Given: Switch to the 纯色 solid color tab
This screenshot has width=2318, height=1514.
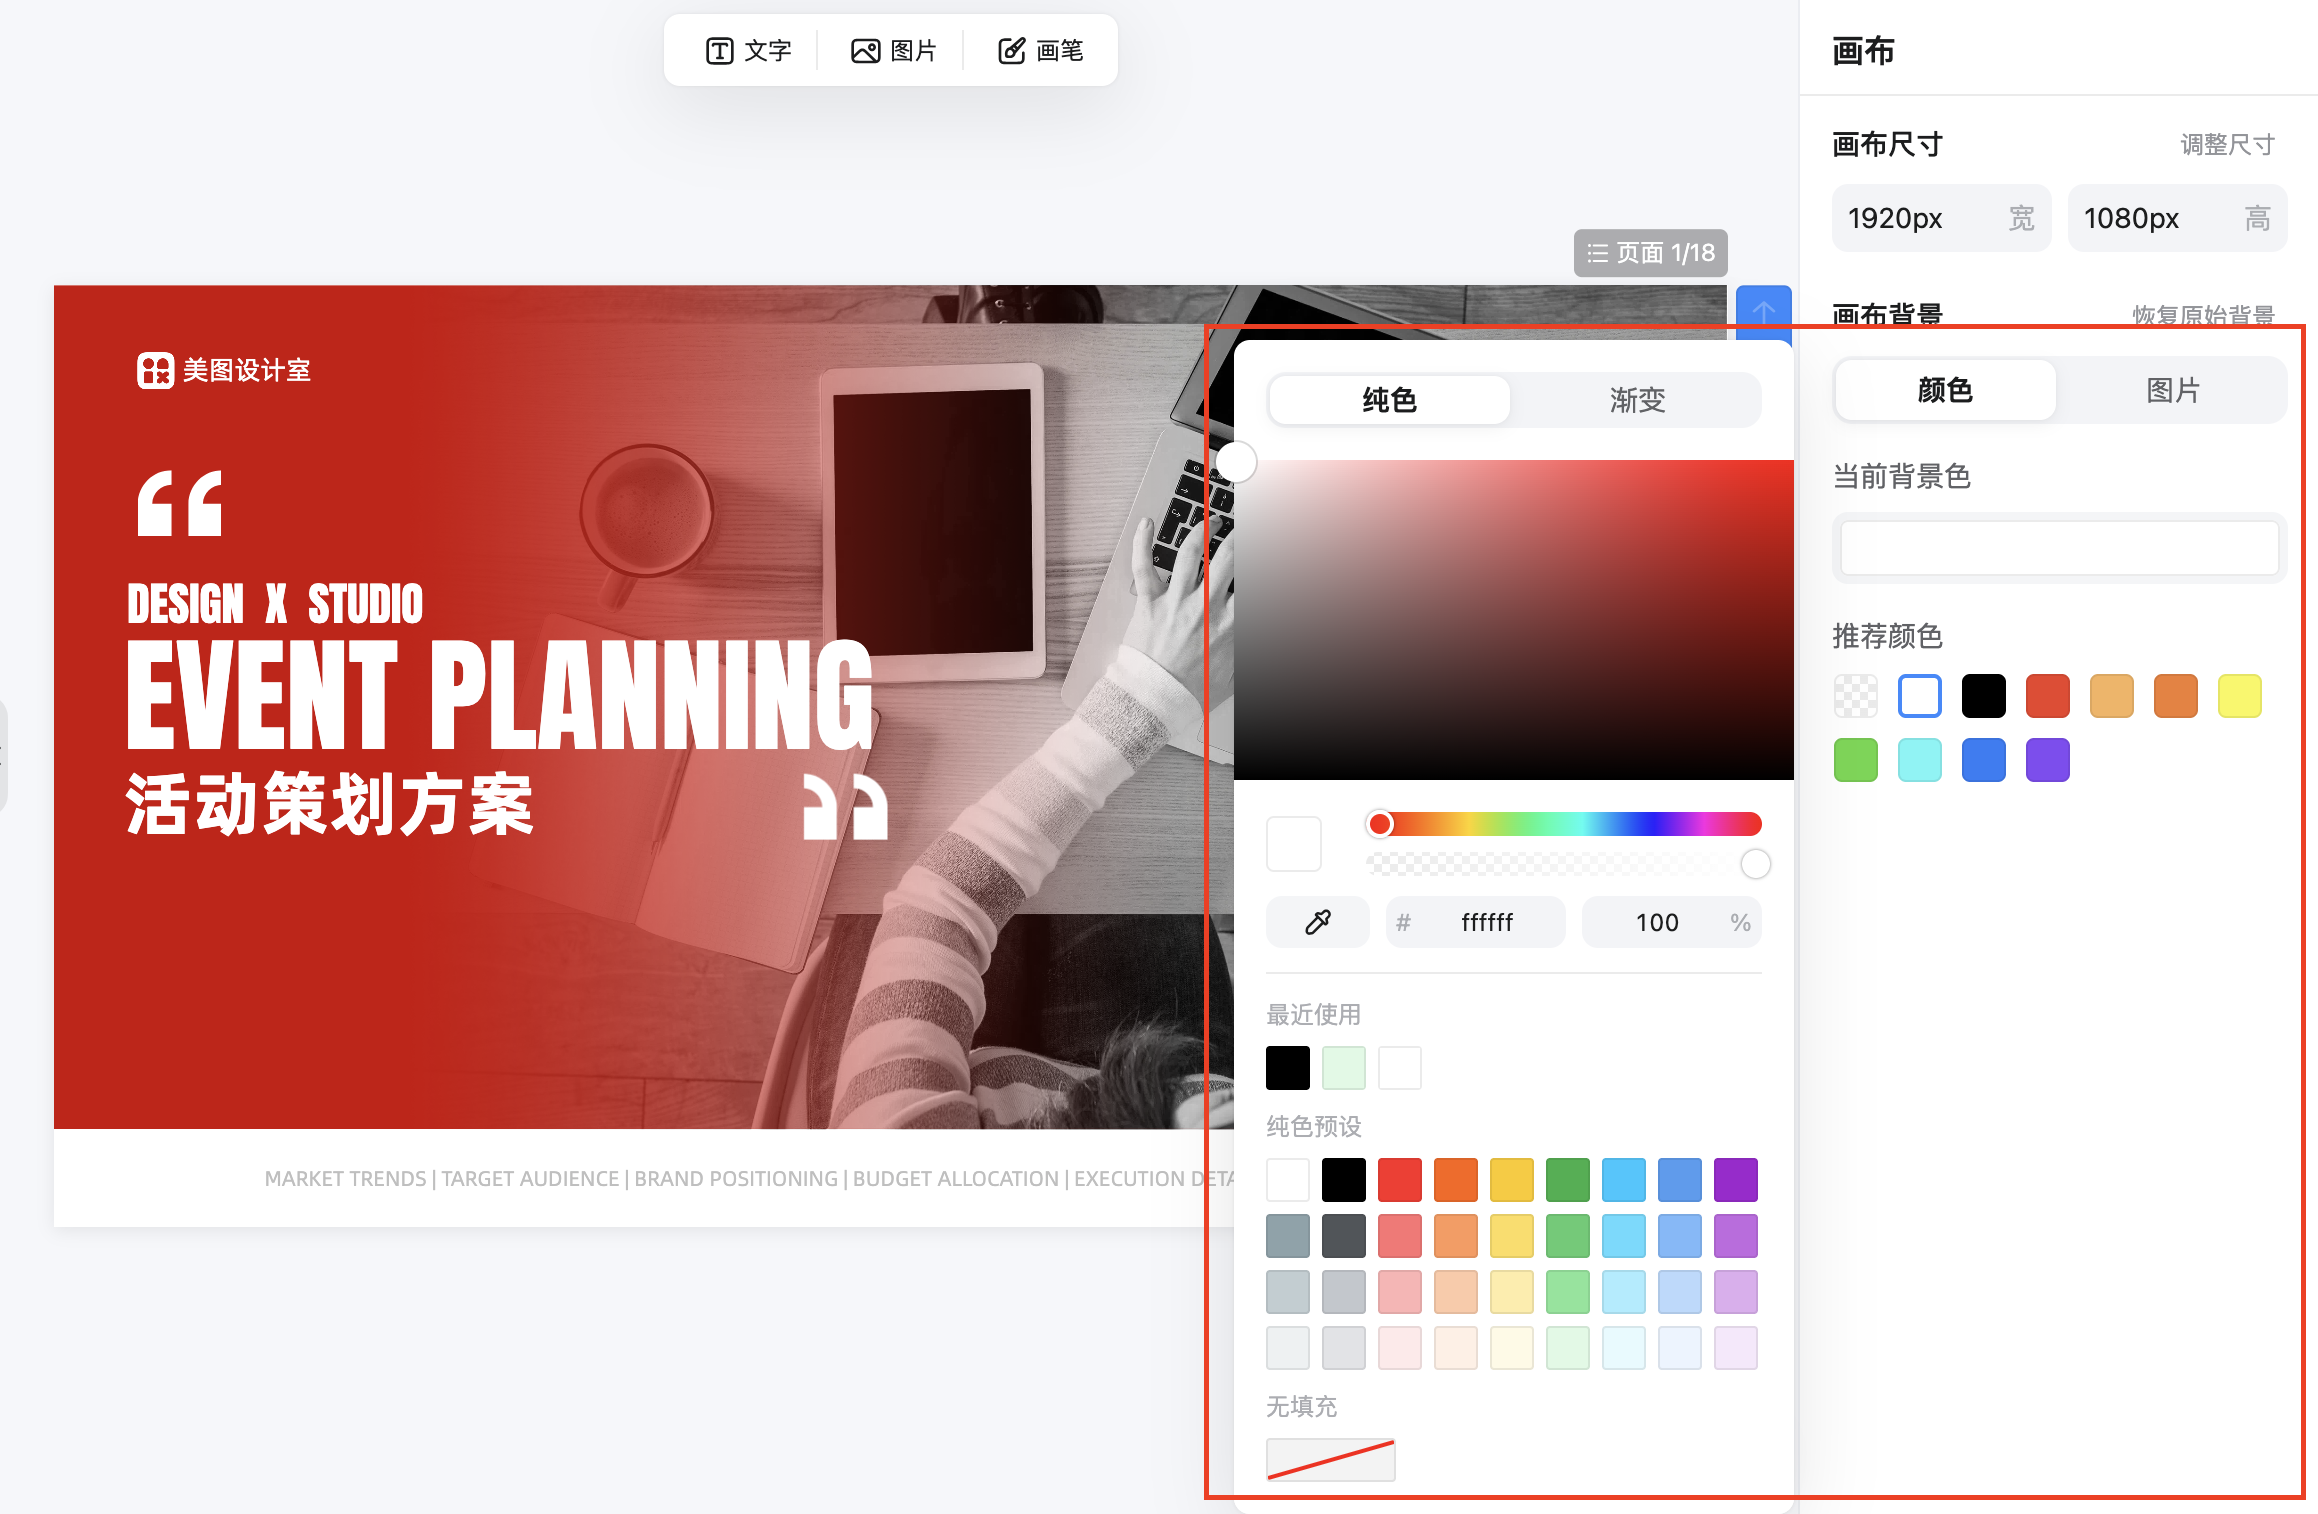Looking at the screenshot, I should [x=1389, y=400].
